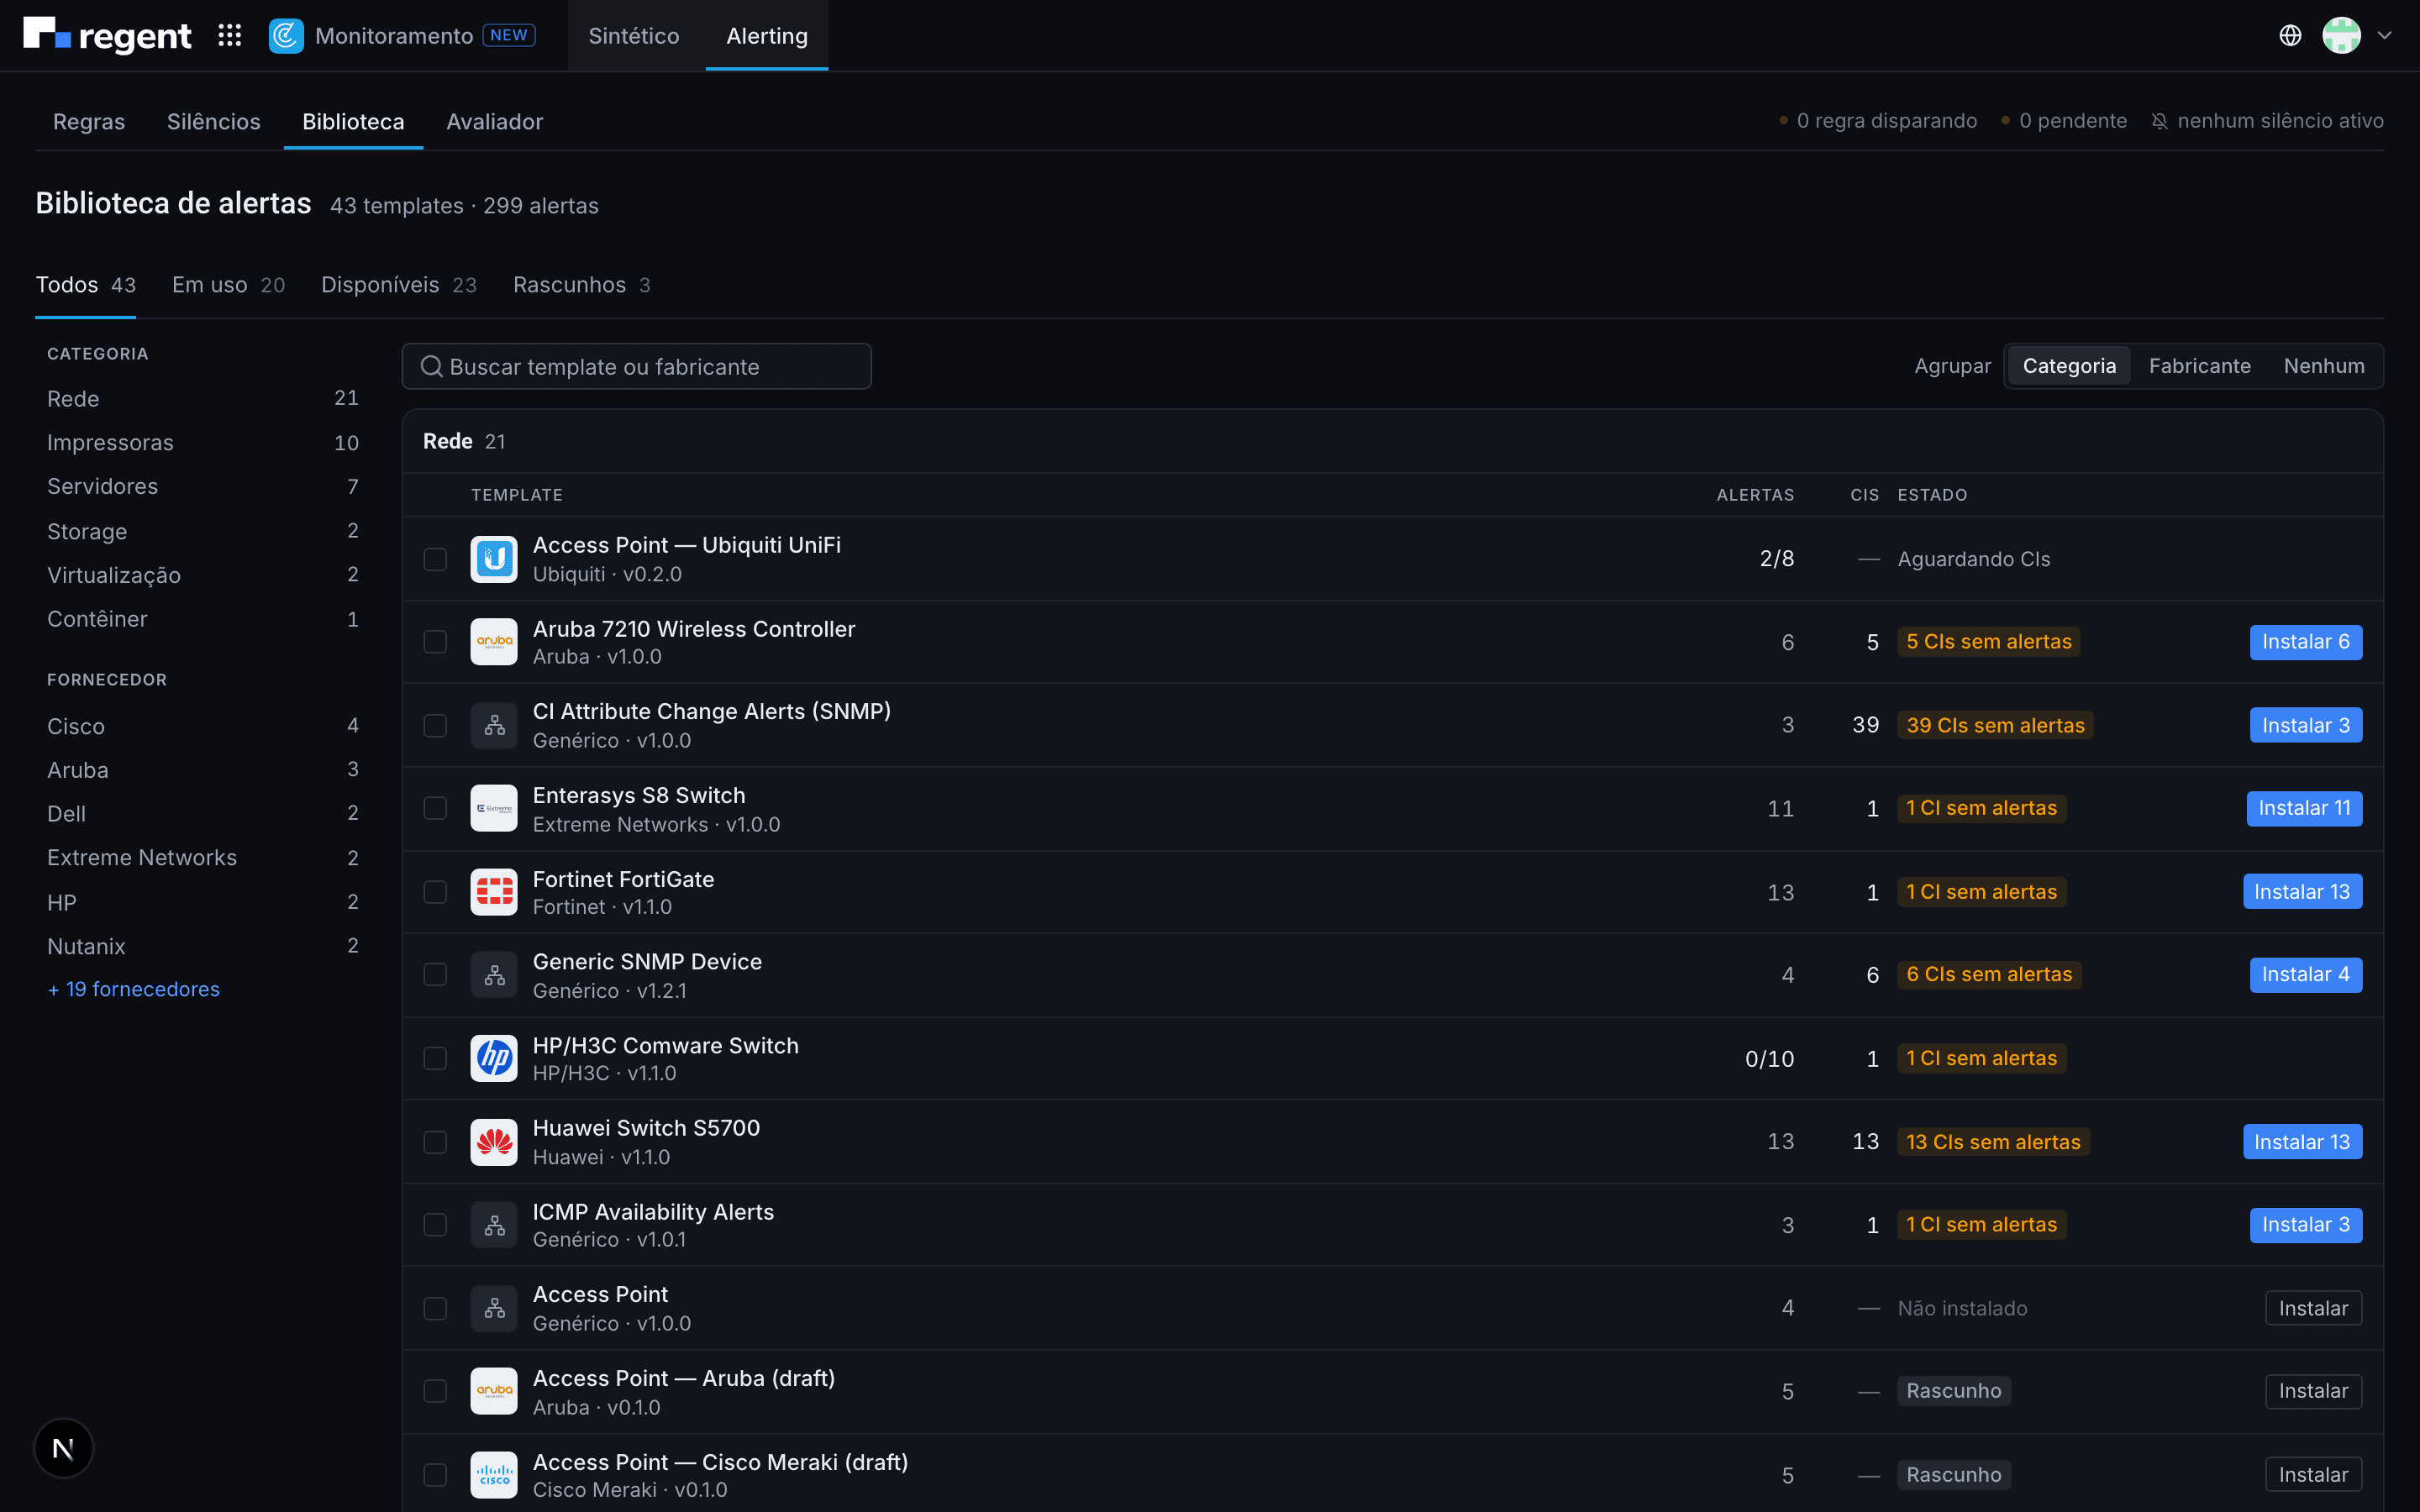This screenshot has height=1512, width=2420.
Task: Click the 39 CIs sem alertas badge
Action: pyautogui.click(x=1995, y=725)
